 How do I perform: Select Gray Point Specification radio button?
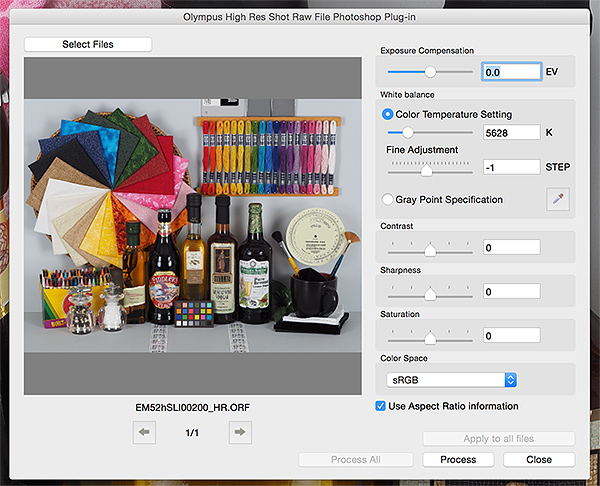[388, 199]
